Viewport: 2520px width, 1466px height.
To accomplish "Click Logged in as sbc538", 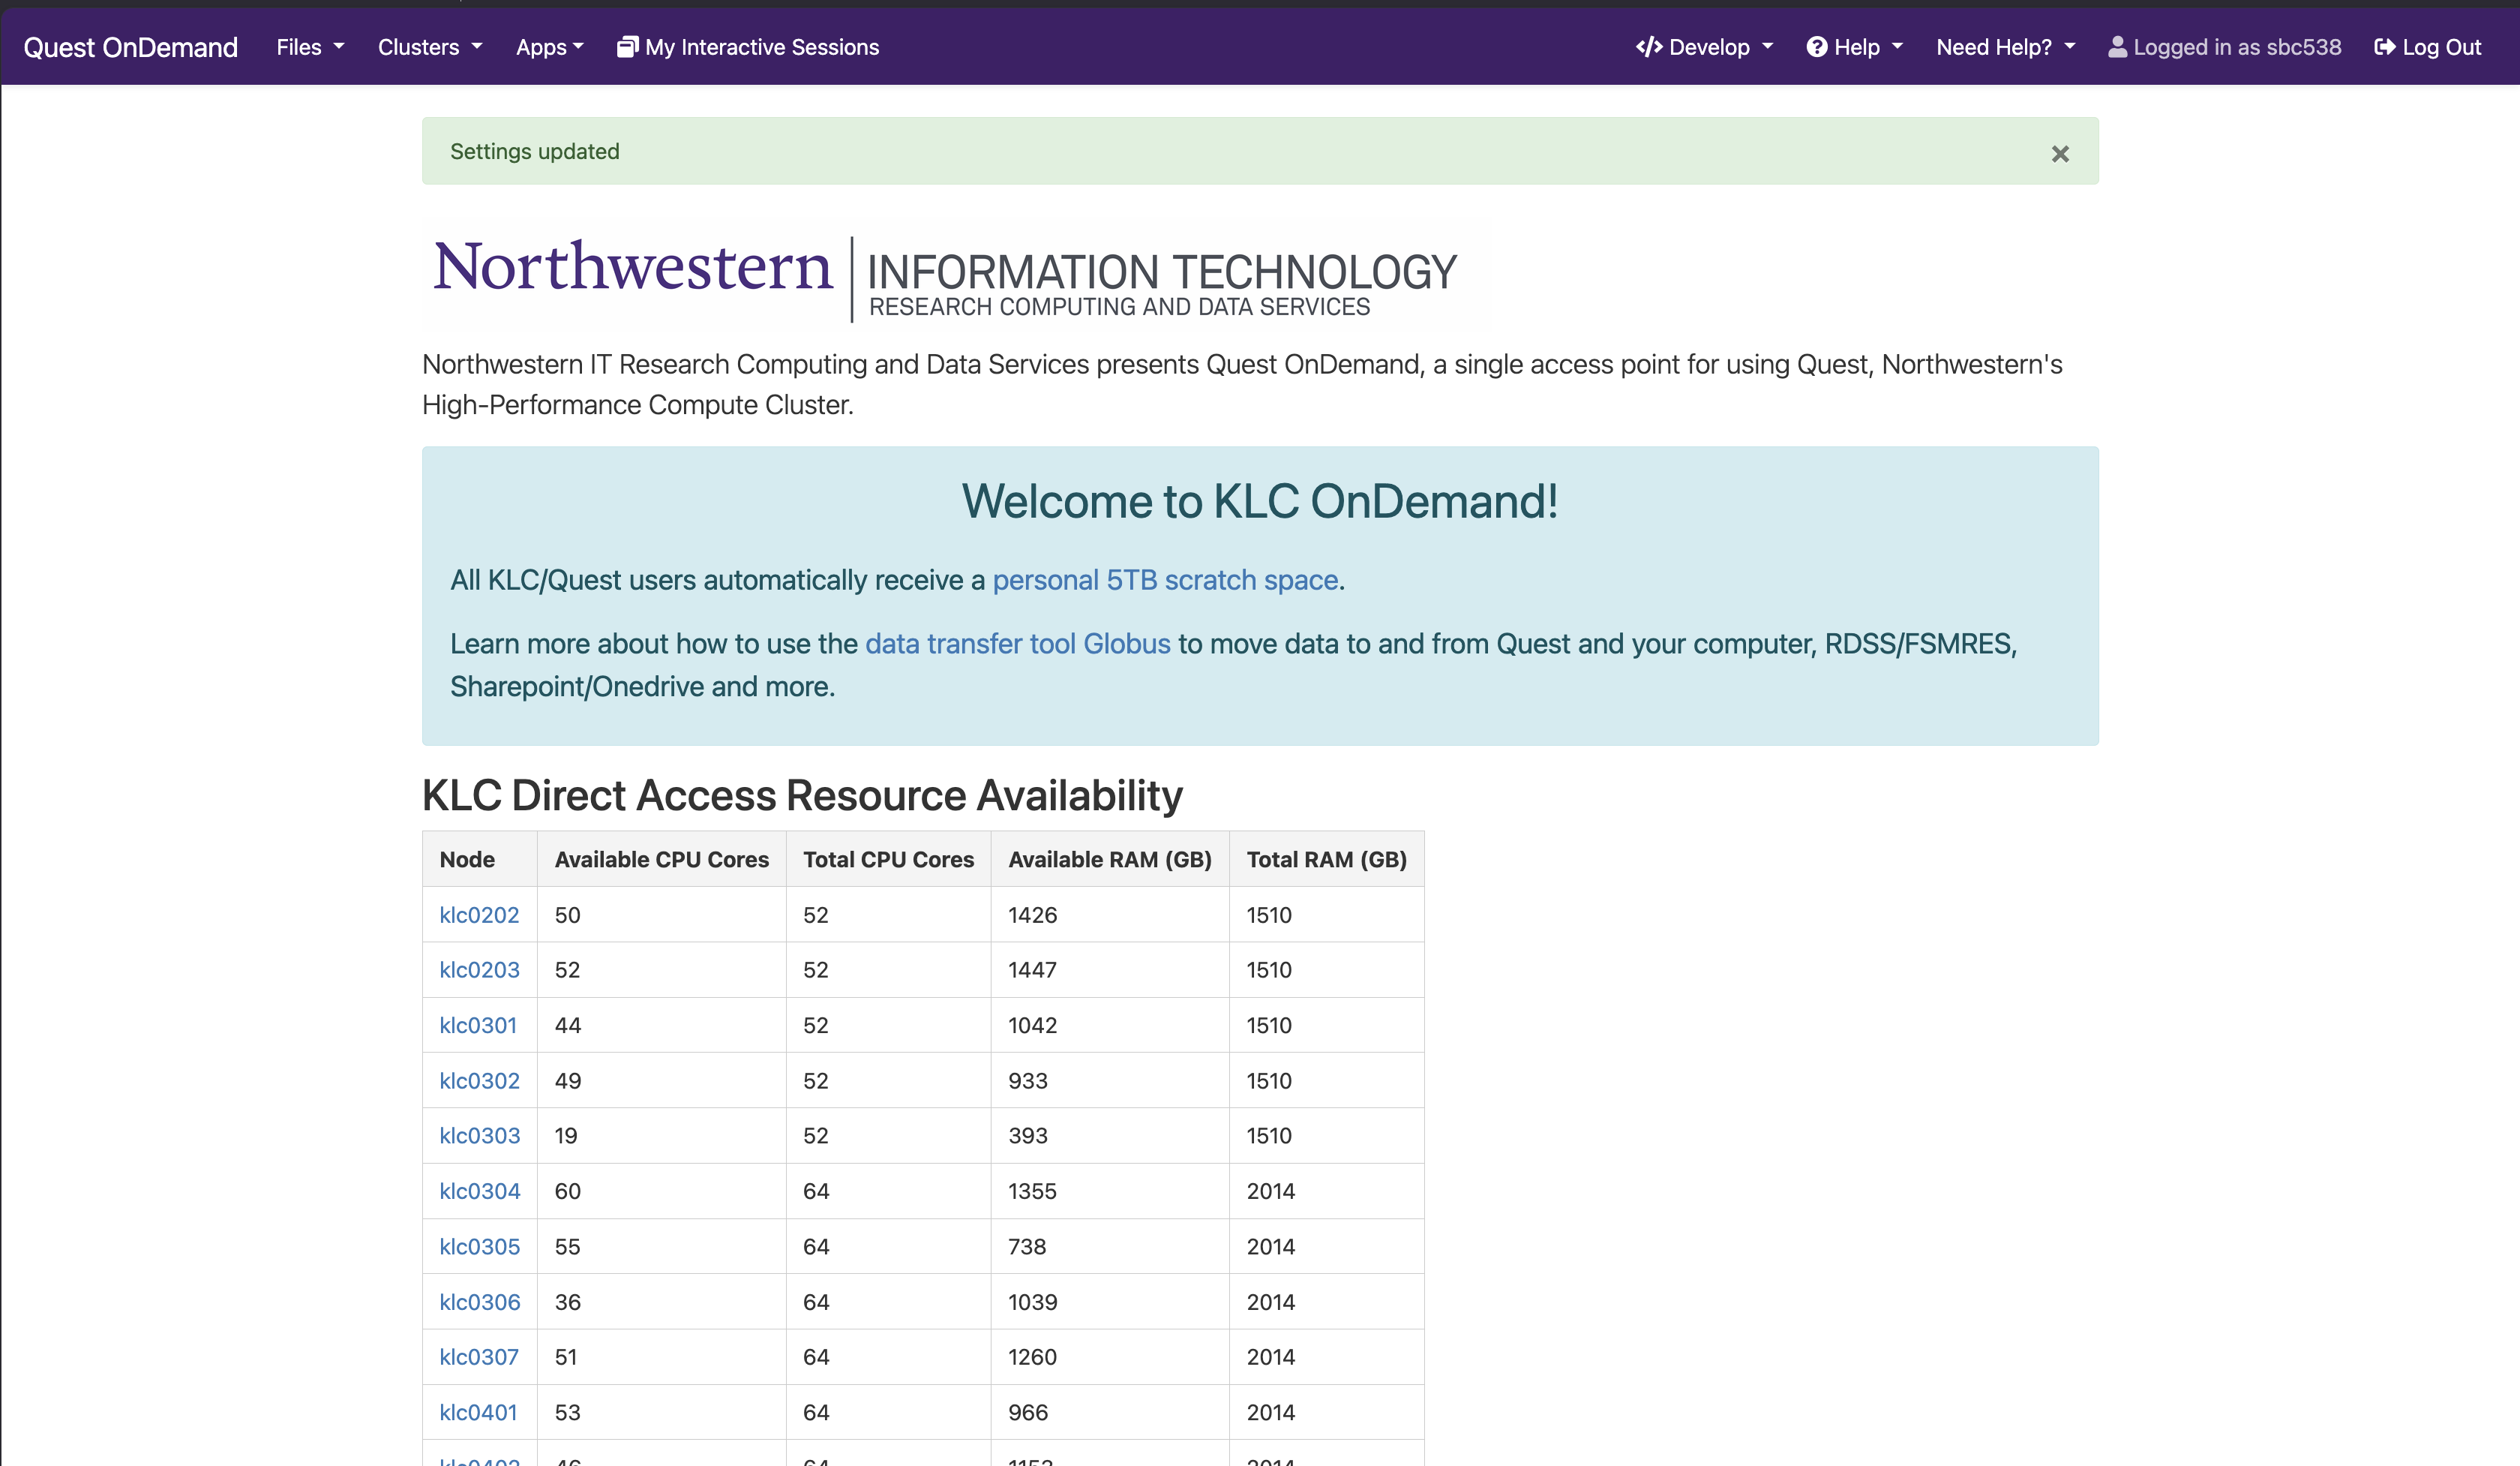I will tap(2225, 47).
